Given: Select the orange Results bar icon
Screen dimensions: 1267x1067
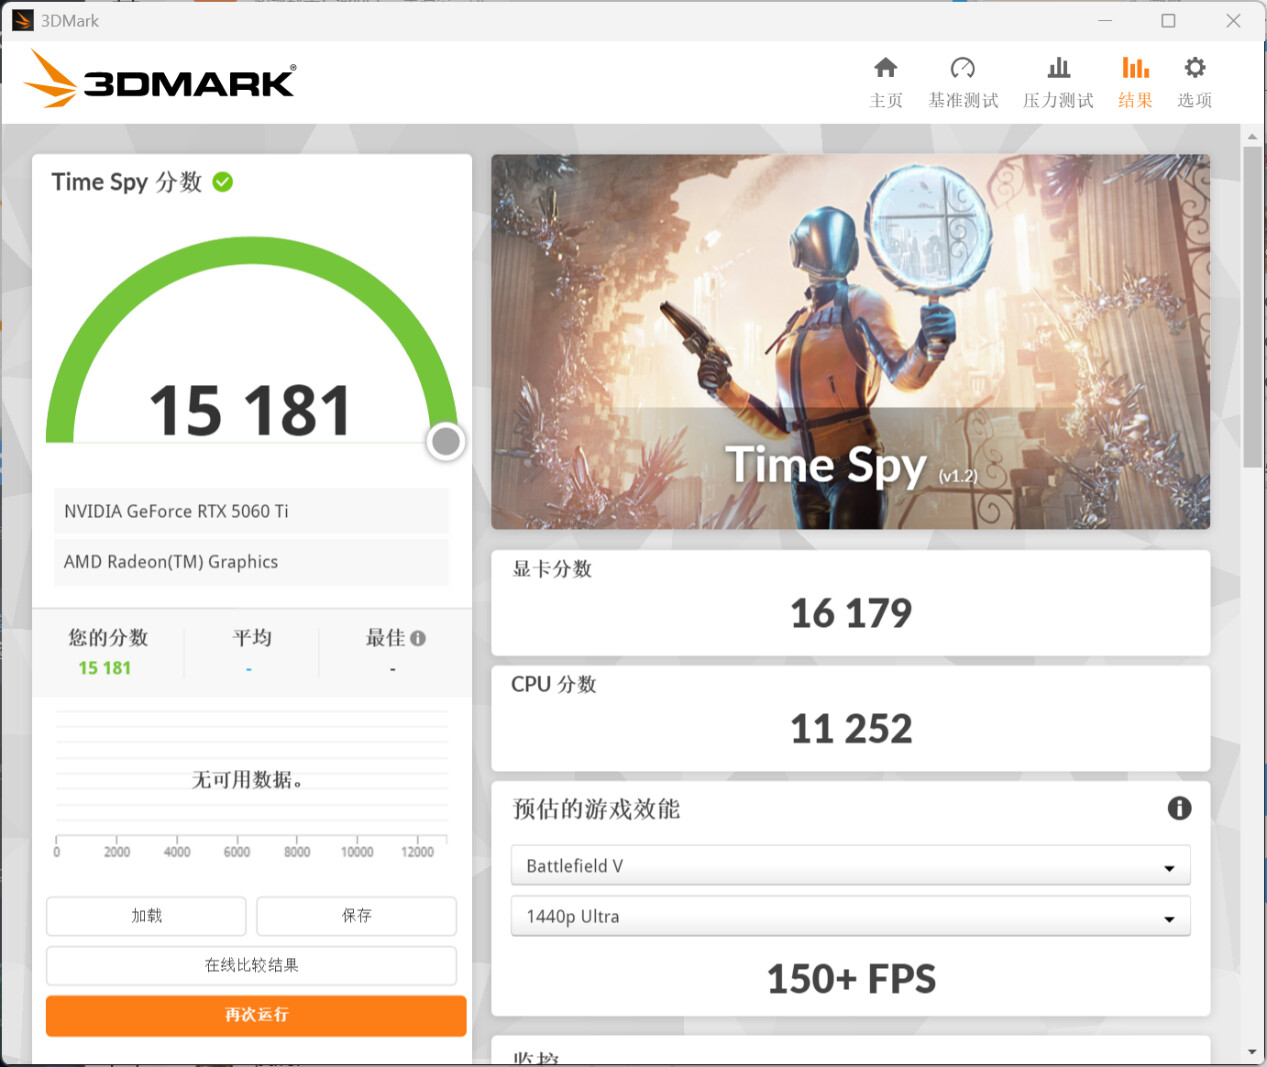Looking at the screenshot, I should (1135, 68).
